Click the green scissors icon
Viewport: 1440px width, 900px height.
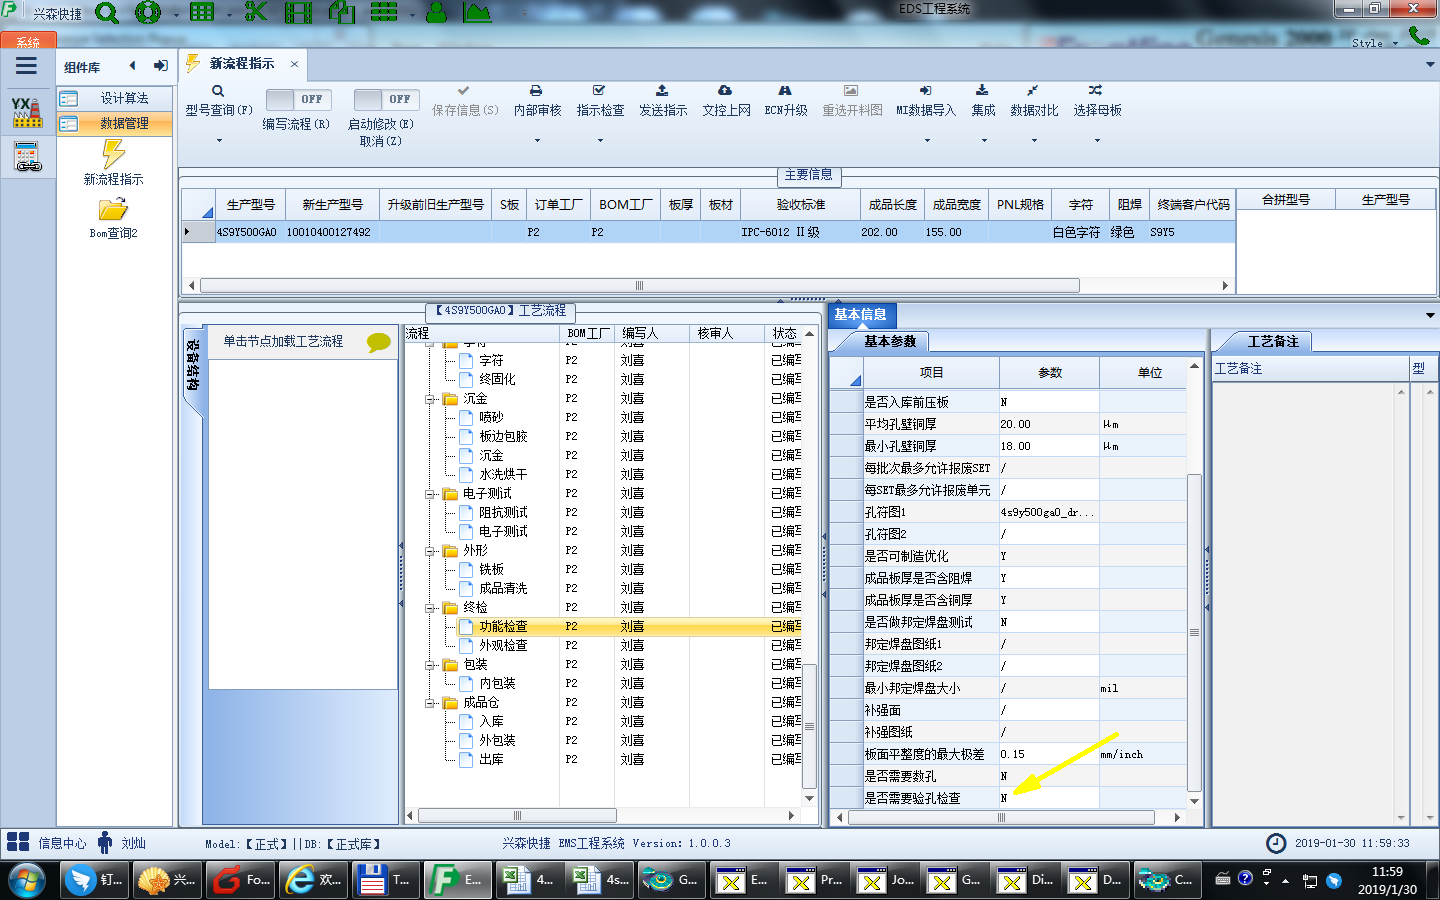[x=256, y=12]
